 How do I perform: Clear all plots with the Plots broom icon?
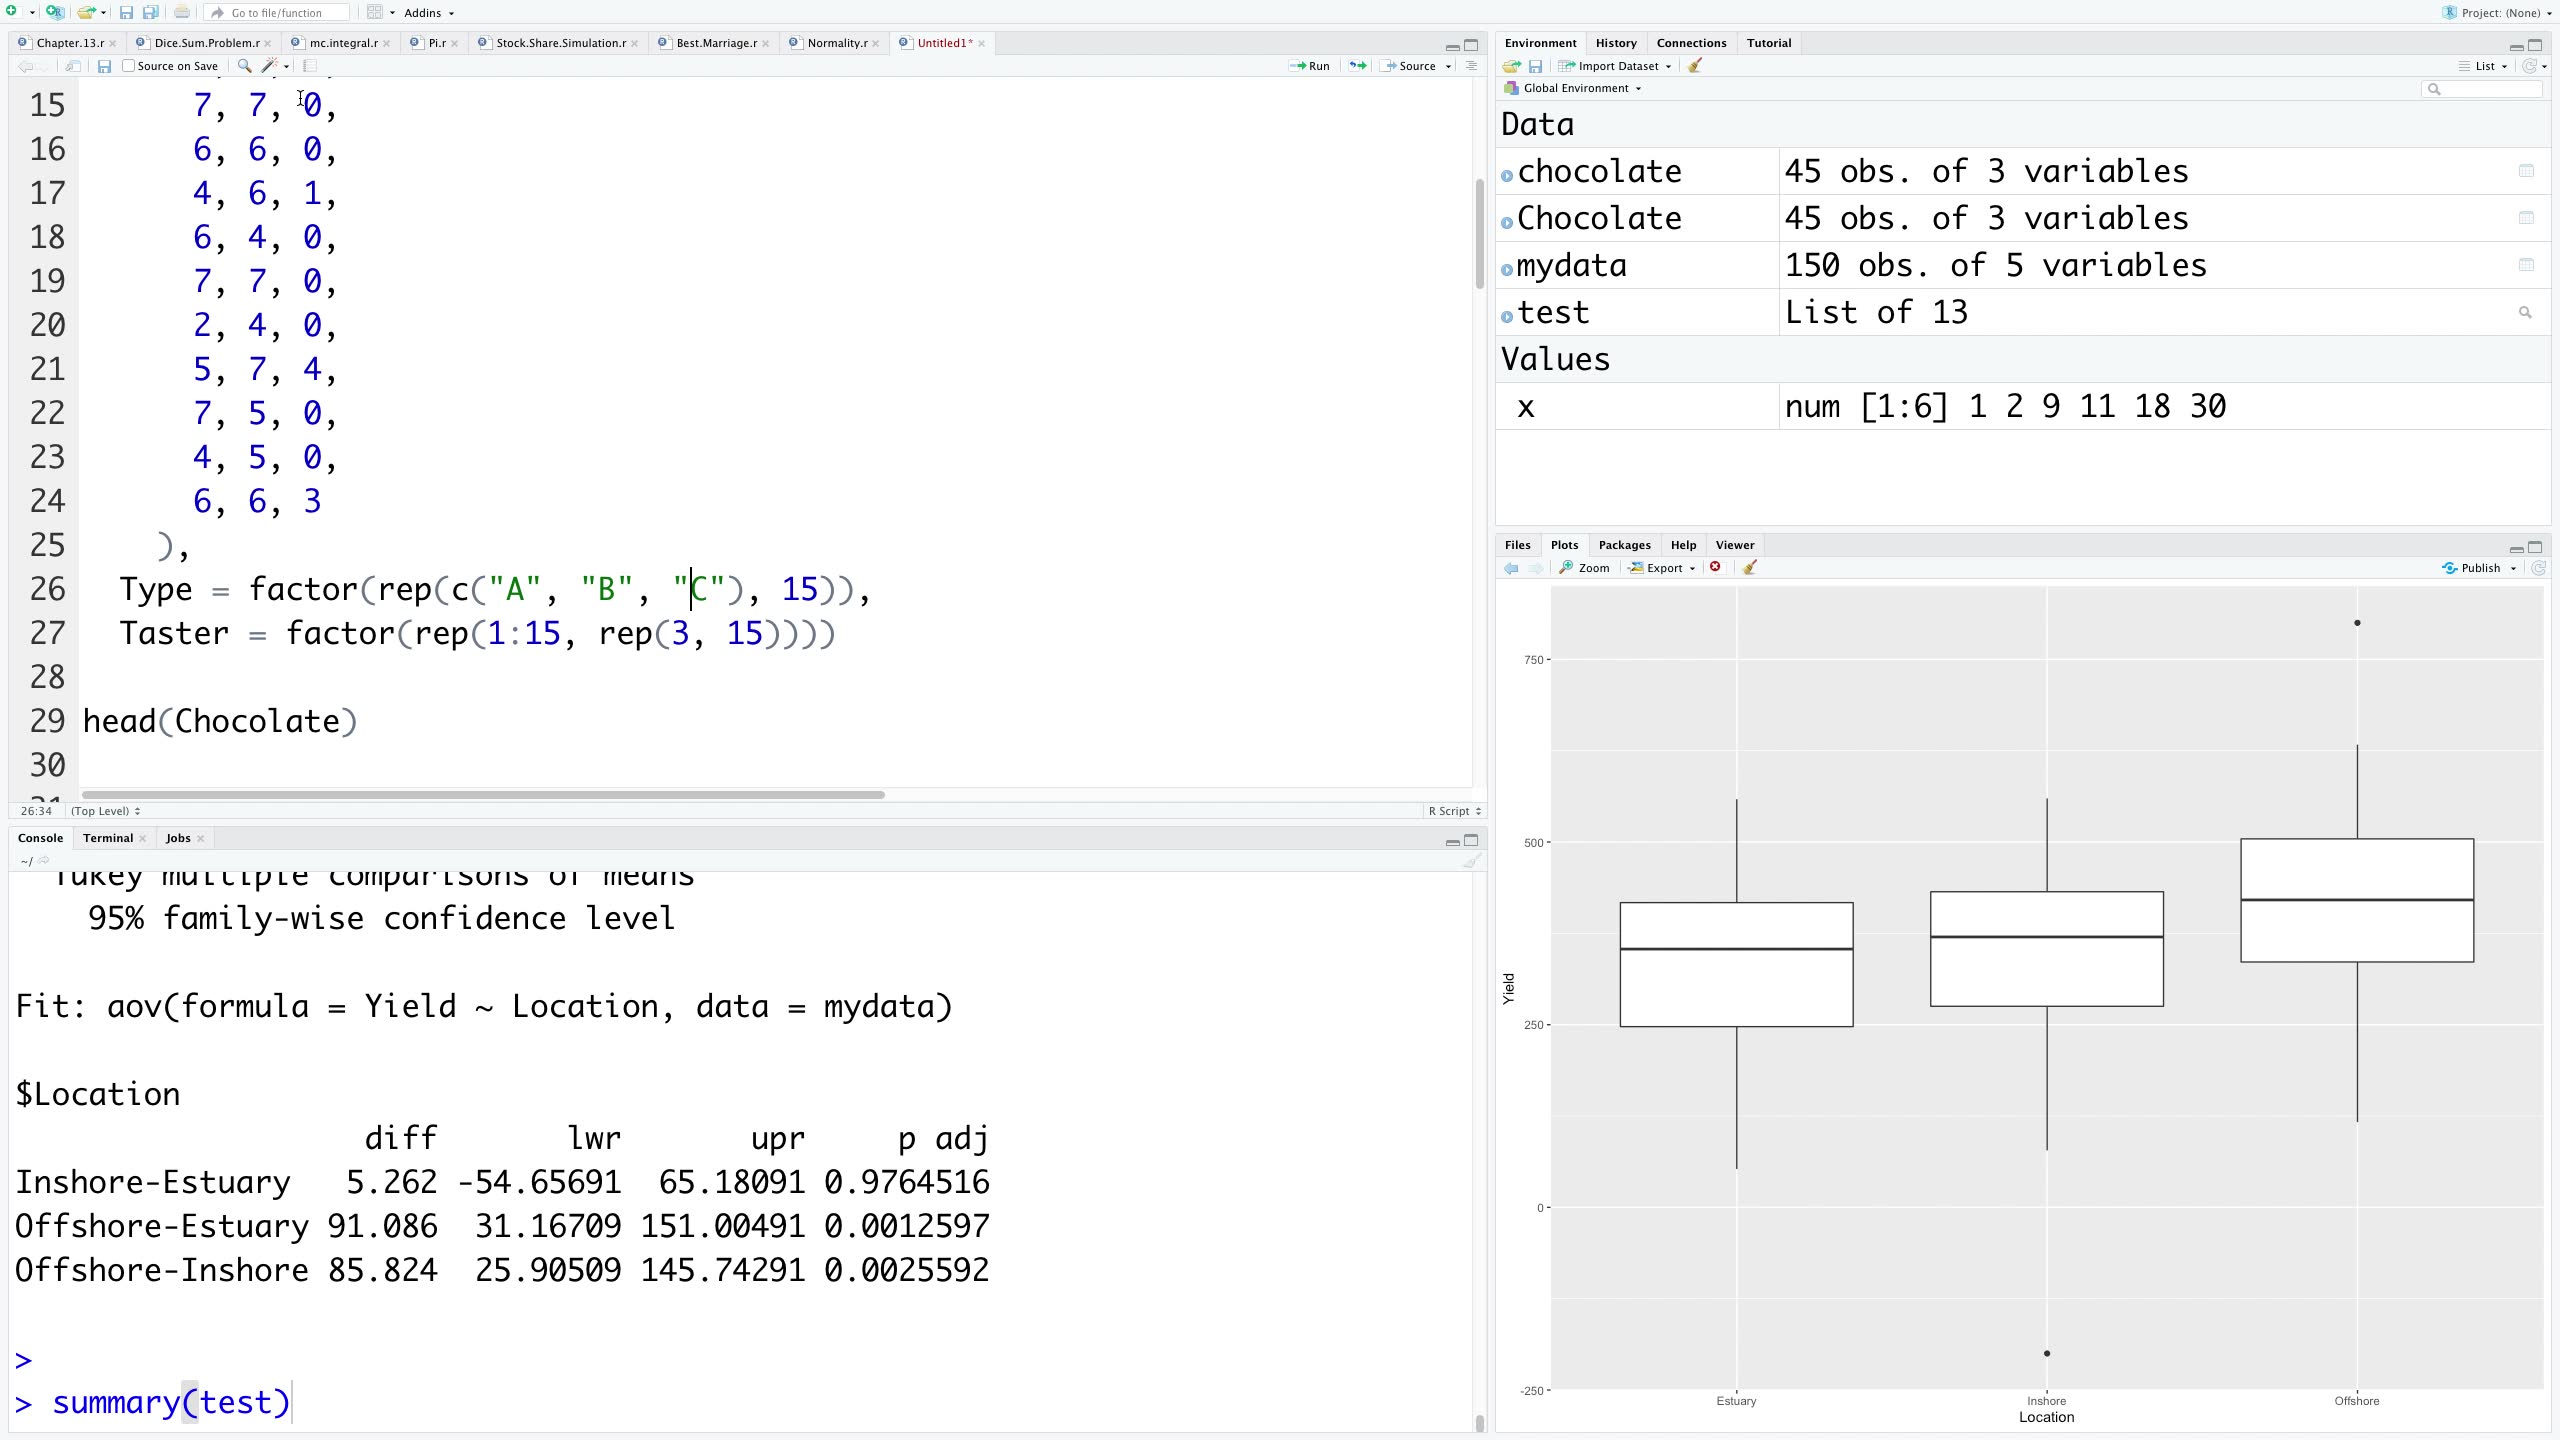pos(1750,568)
